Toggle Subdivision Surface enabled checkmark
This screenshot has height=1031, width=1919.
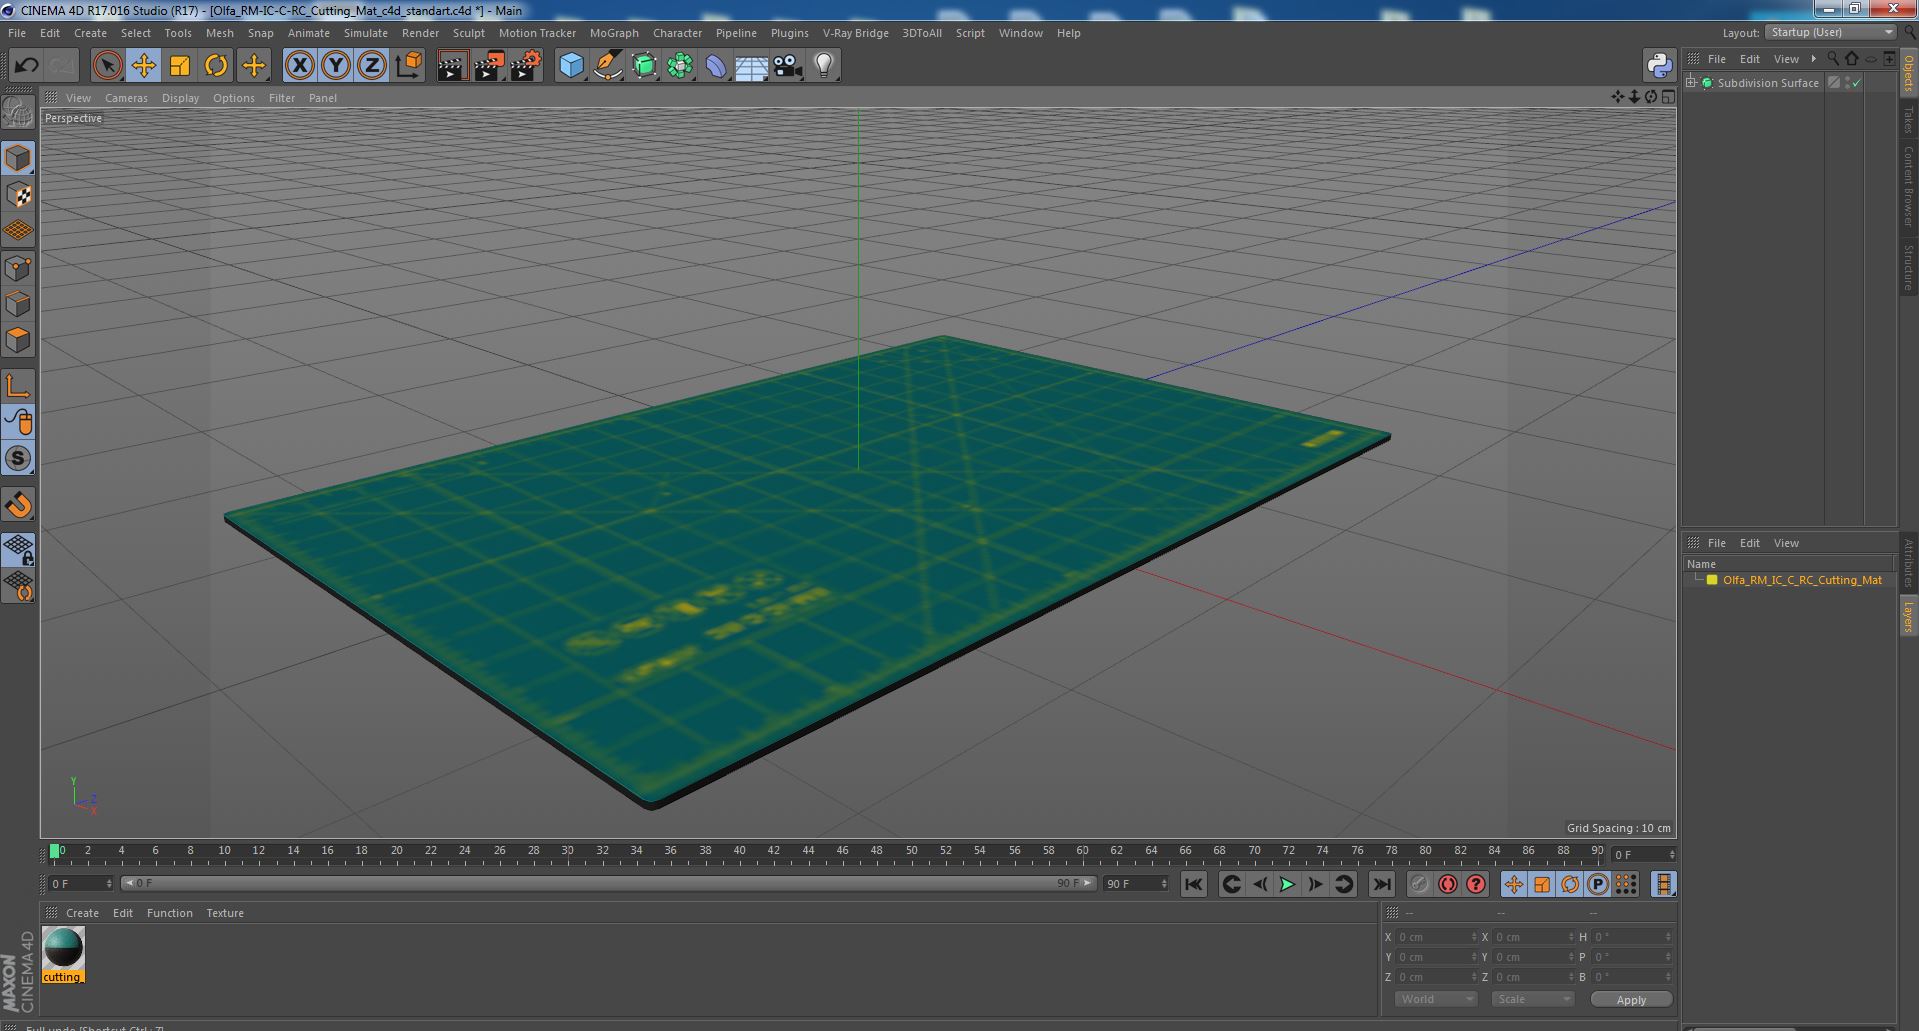(1857, 83)
